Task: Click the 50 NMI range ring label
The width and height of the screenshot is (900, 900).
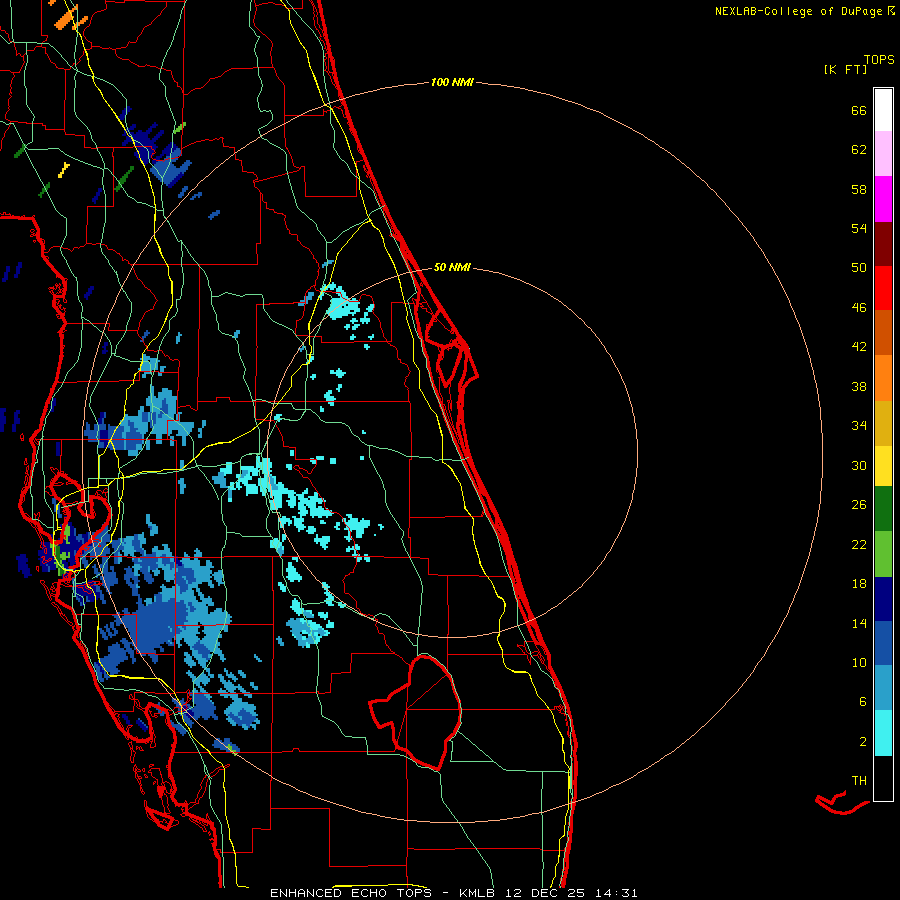Action: tap(452, 267)
